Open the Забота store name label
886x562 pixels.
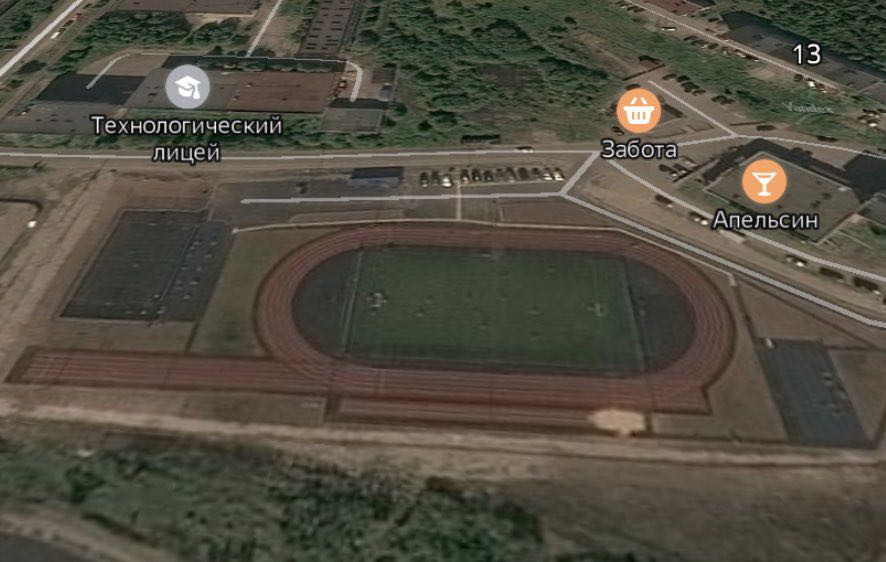[x=639, y=150]
